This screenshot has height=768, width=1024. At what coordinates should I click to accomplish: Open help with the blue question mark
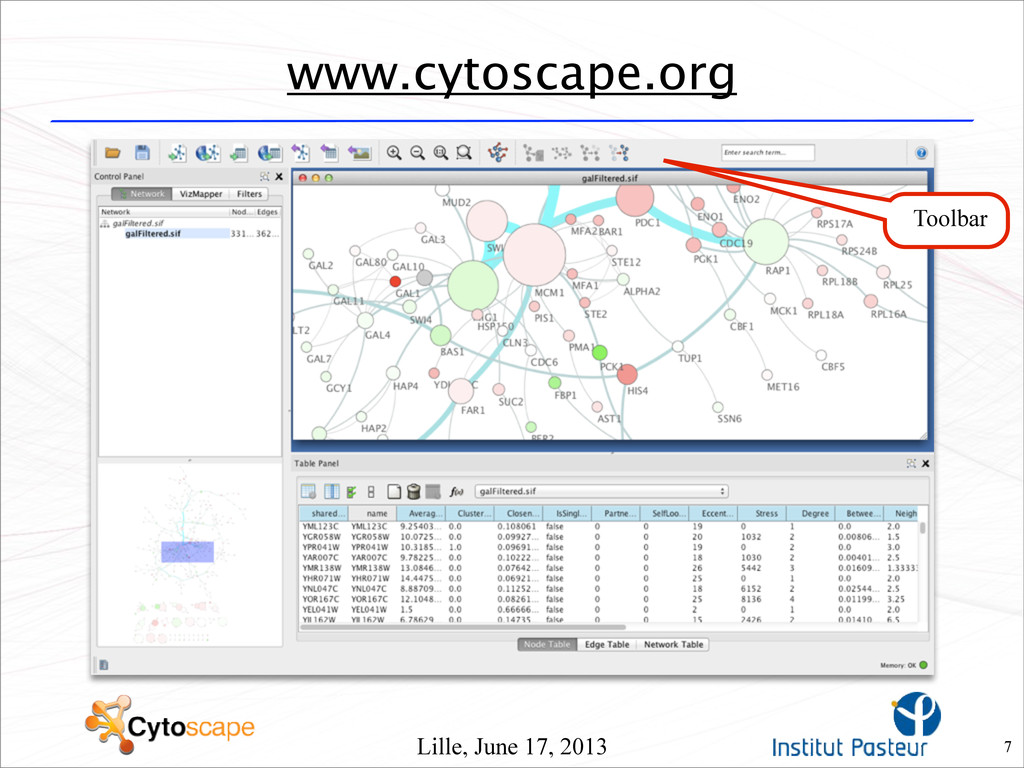(921, 153)
